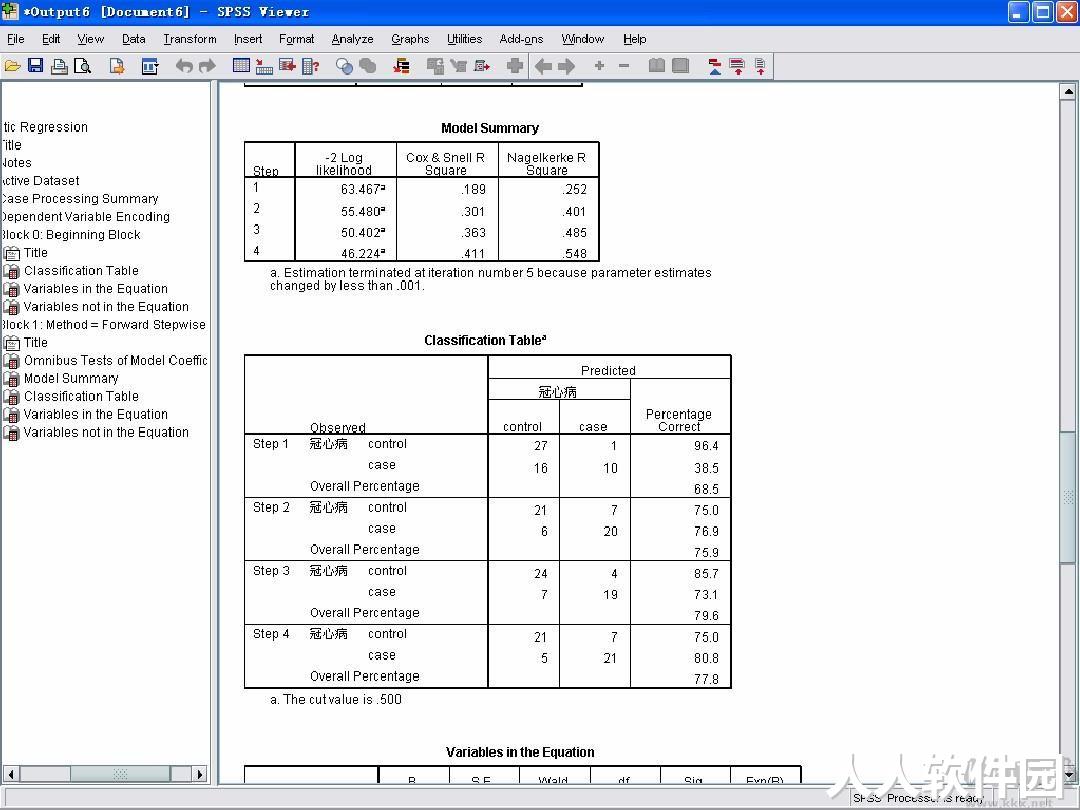Image resolution: width=1080 pixels, height=810 pixels.
Task: Click the Collapse outline minus icon
Action: pyautogui.click(x=624, y=65)
